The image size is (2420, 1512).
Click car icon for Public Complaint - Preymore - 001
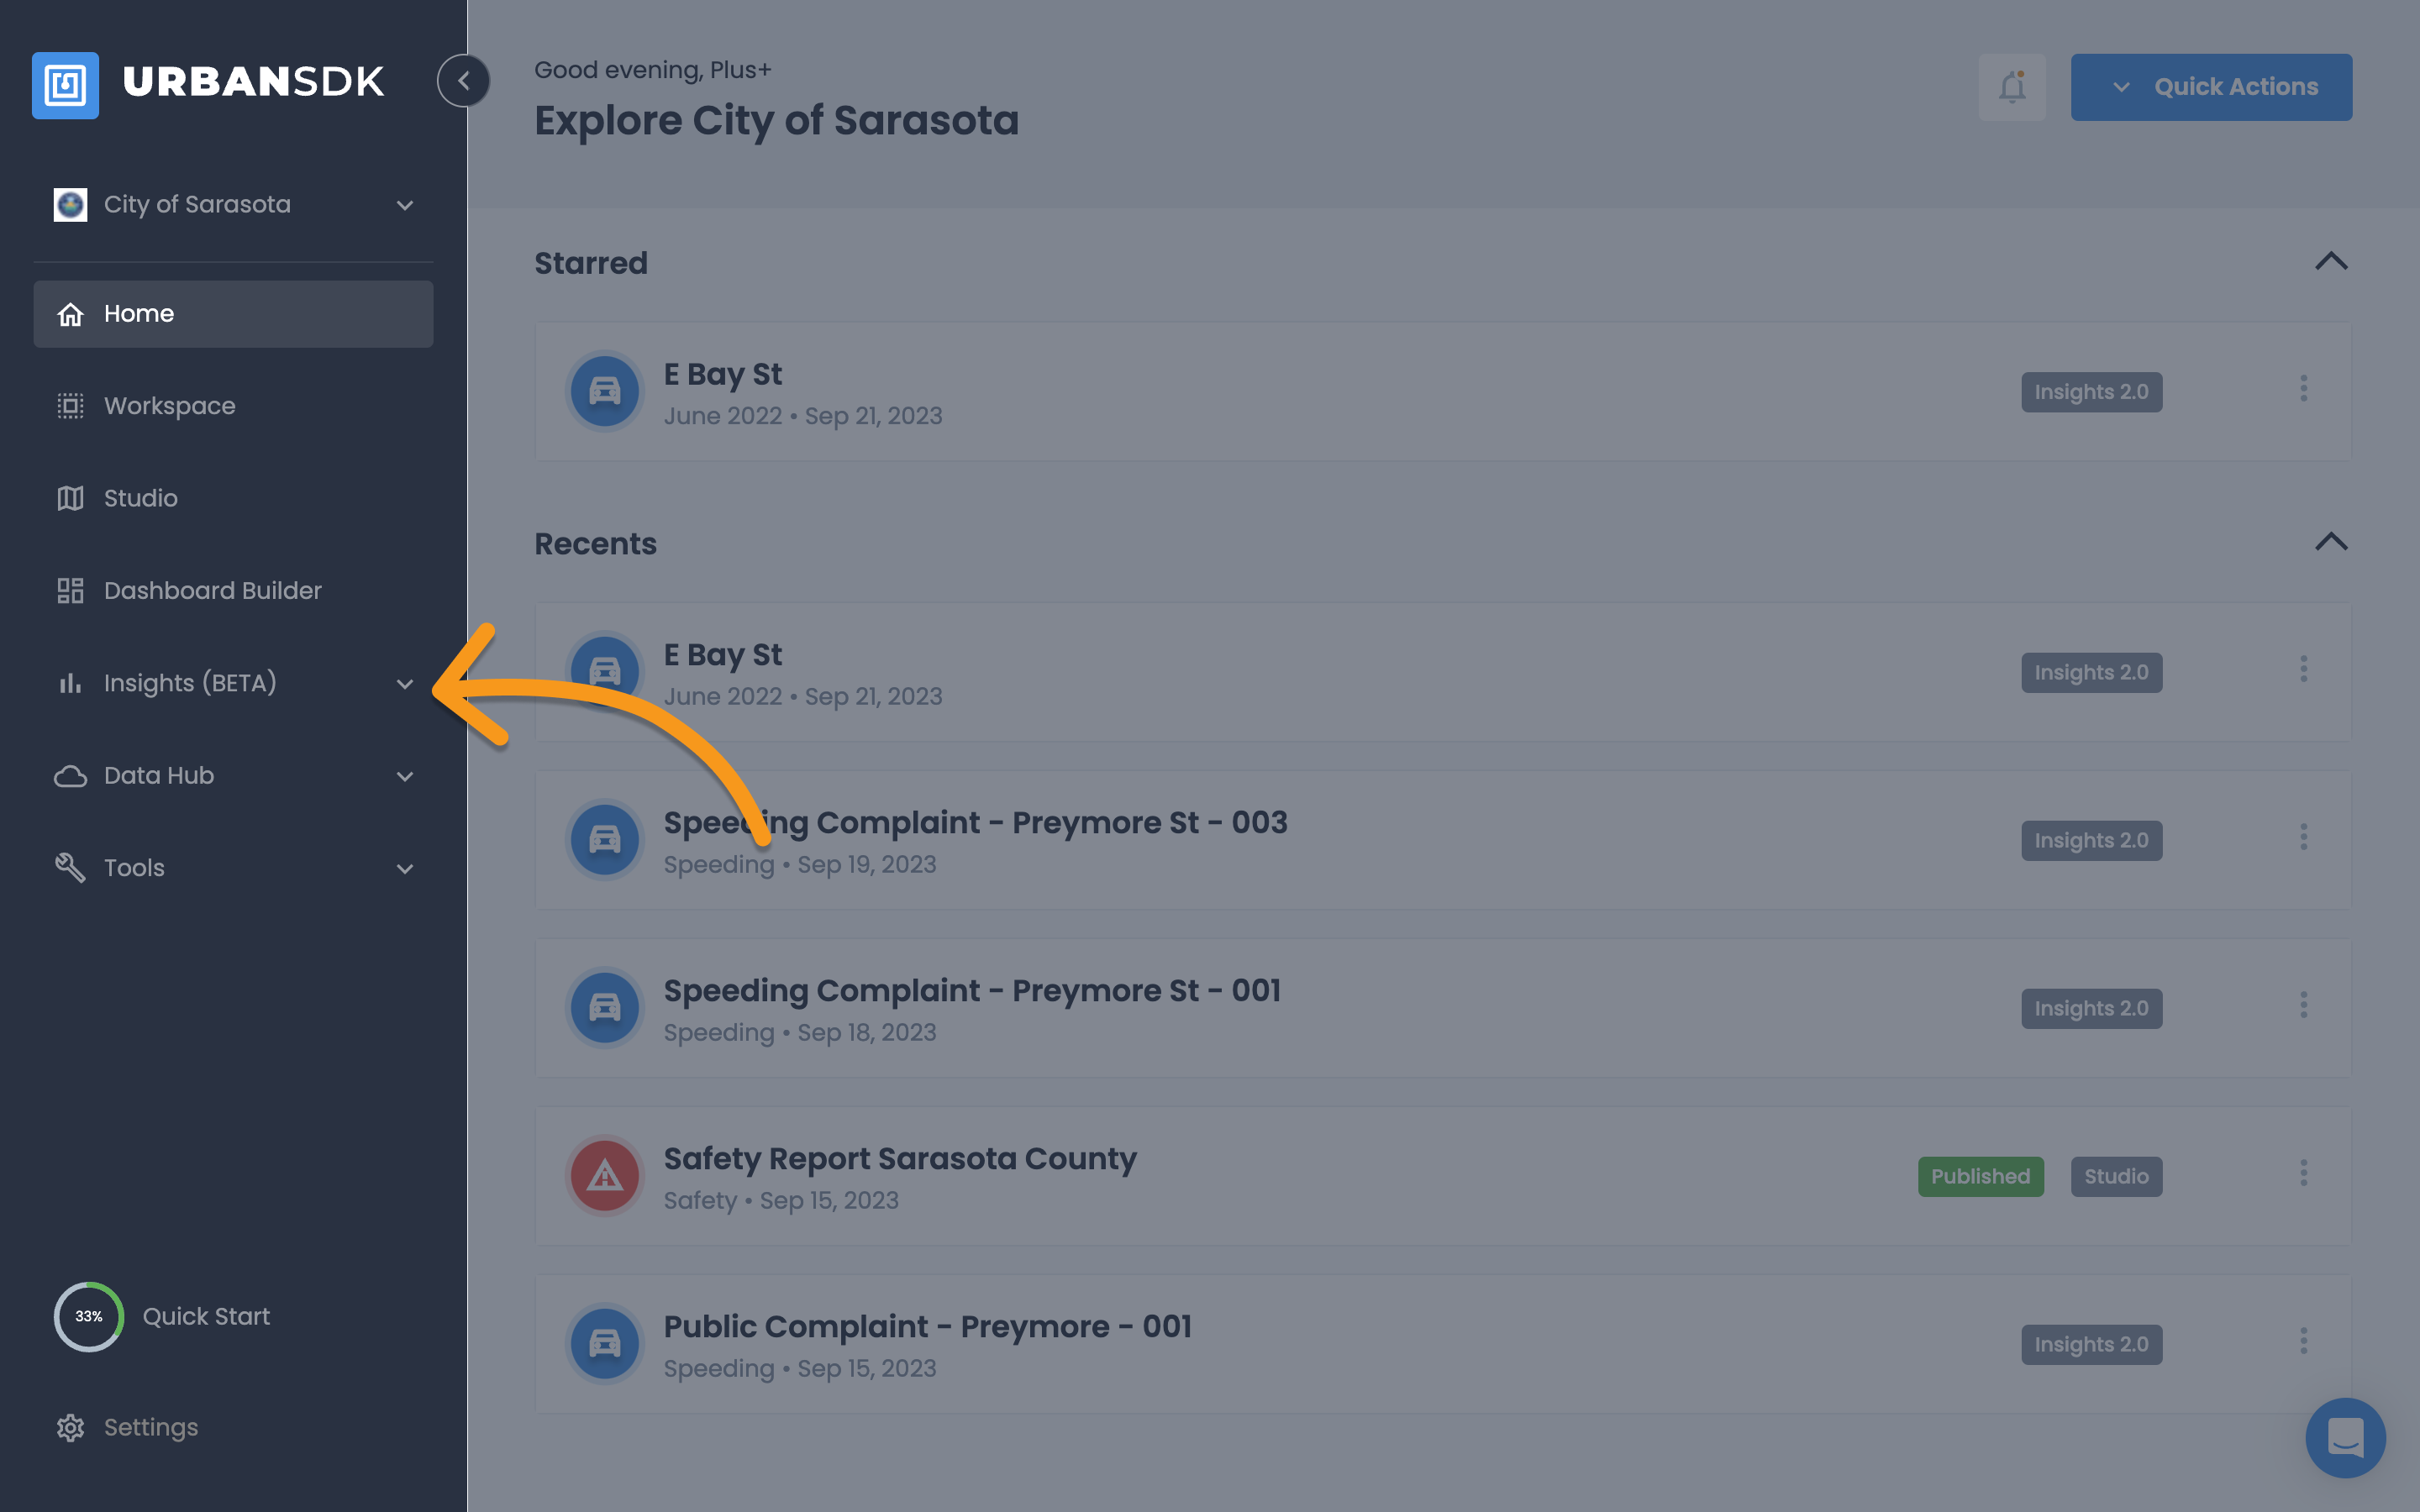[x=604, y=1343]
